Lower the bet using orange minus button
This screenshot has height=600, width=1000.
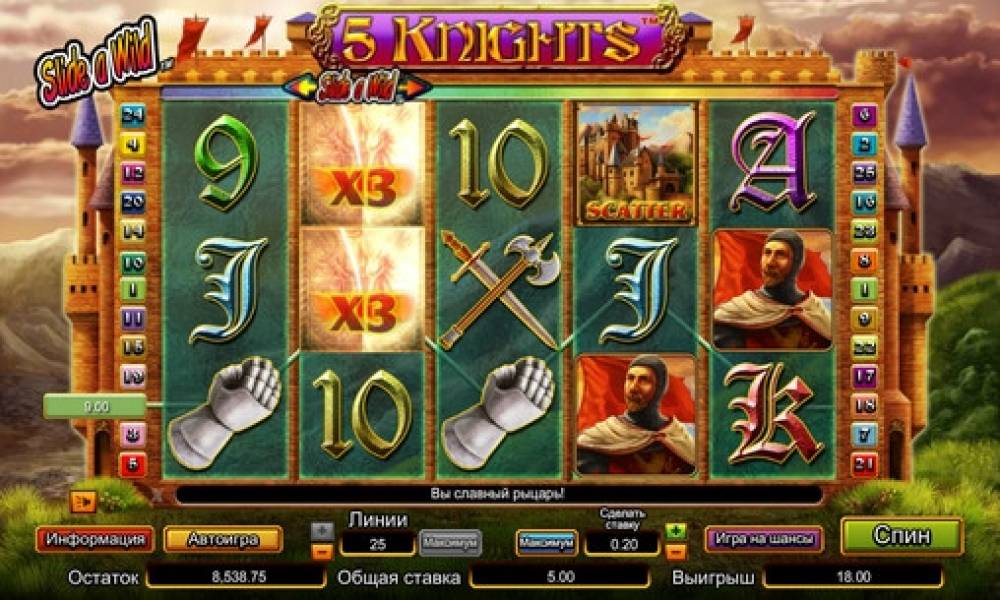pos(676,551)
